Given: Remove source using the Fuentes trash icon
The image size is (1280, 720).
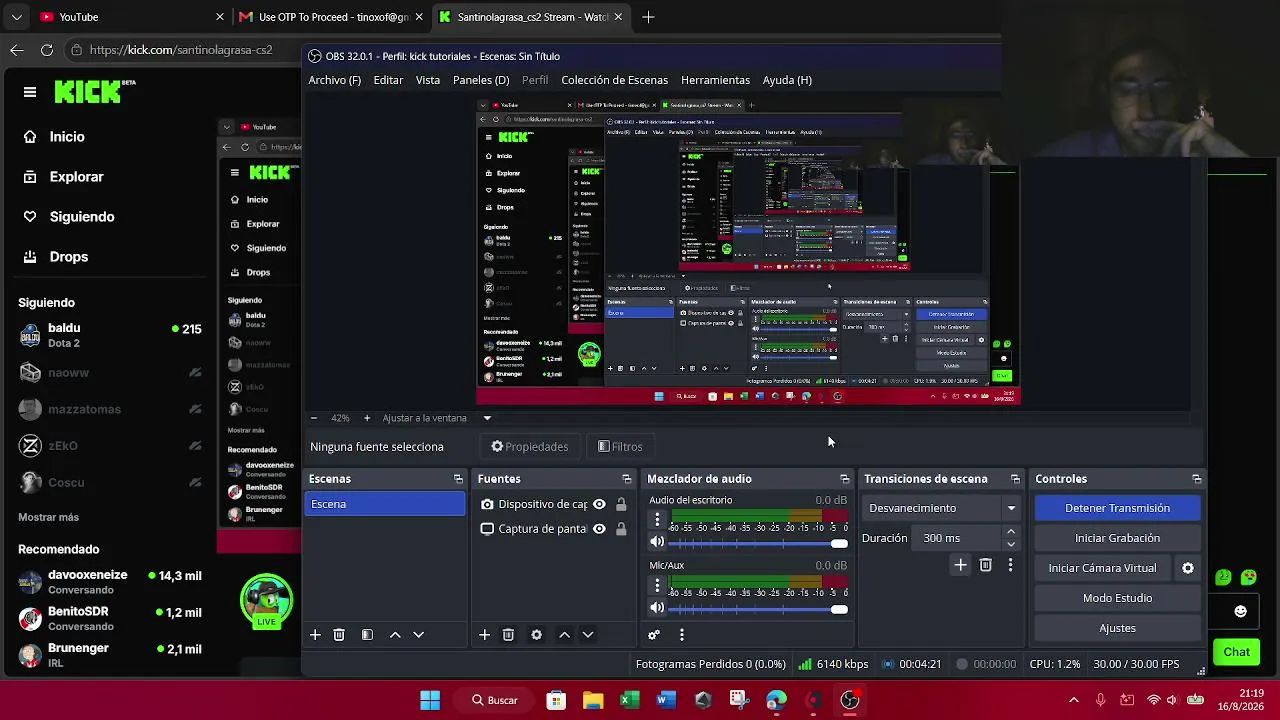Looking at the screenshot, I should (x=508, y=635).
